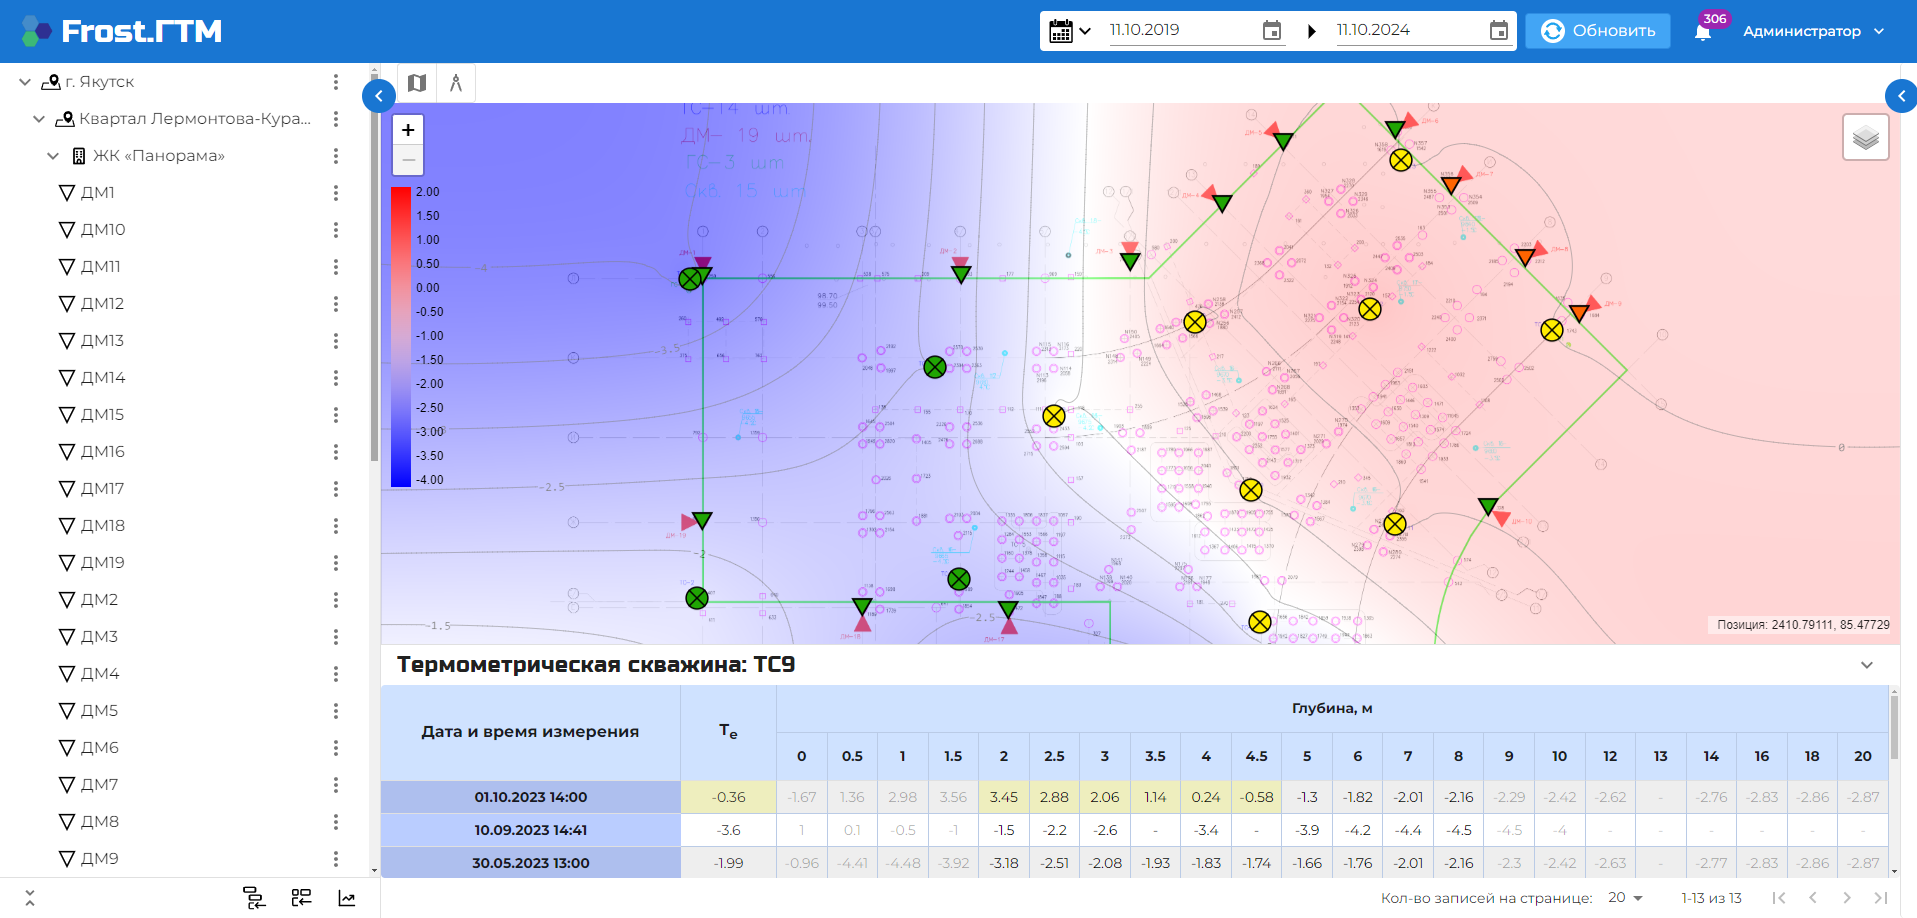
Task: Collapse the г. Якутск tree node
Action: tap(25, 82)
